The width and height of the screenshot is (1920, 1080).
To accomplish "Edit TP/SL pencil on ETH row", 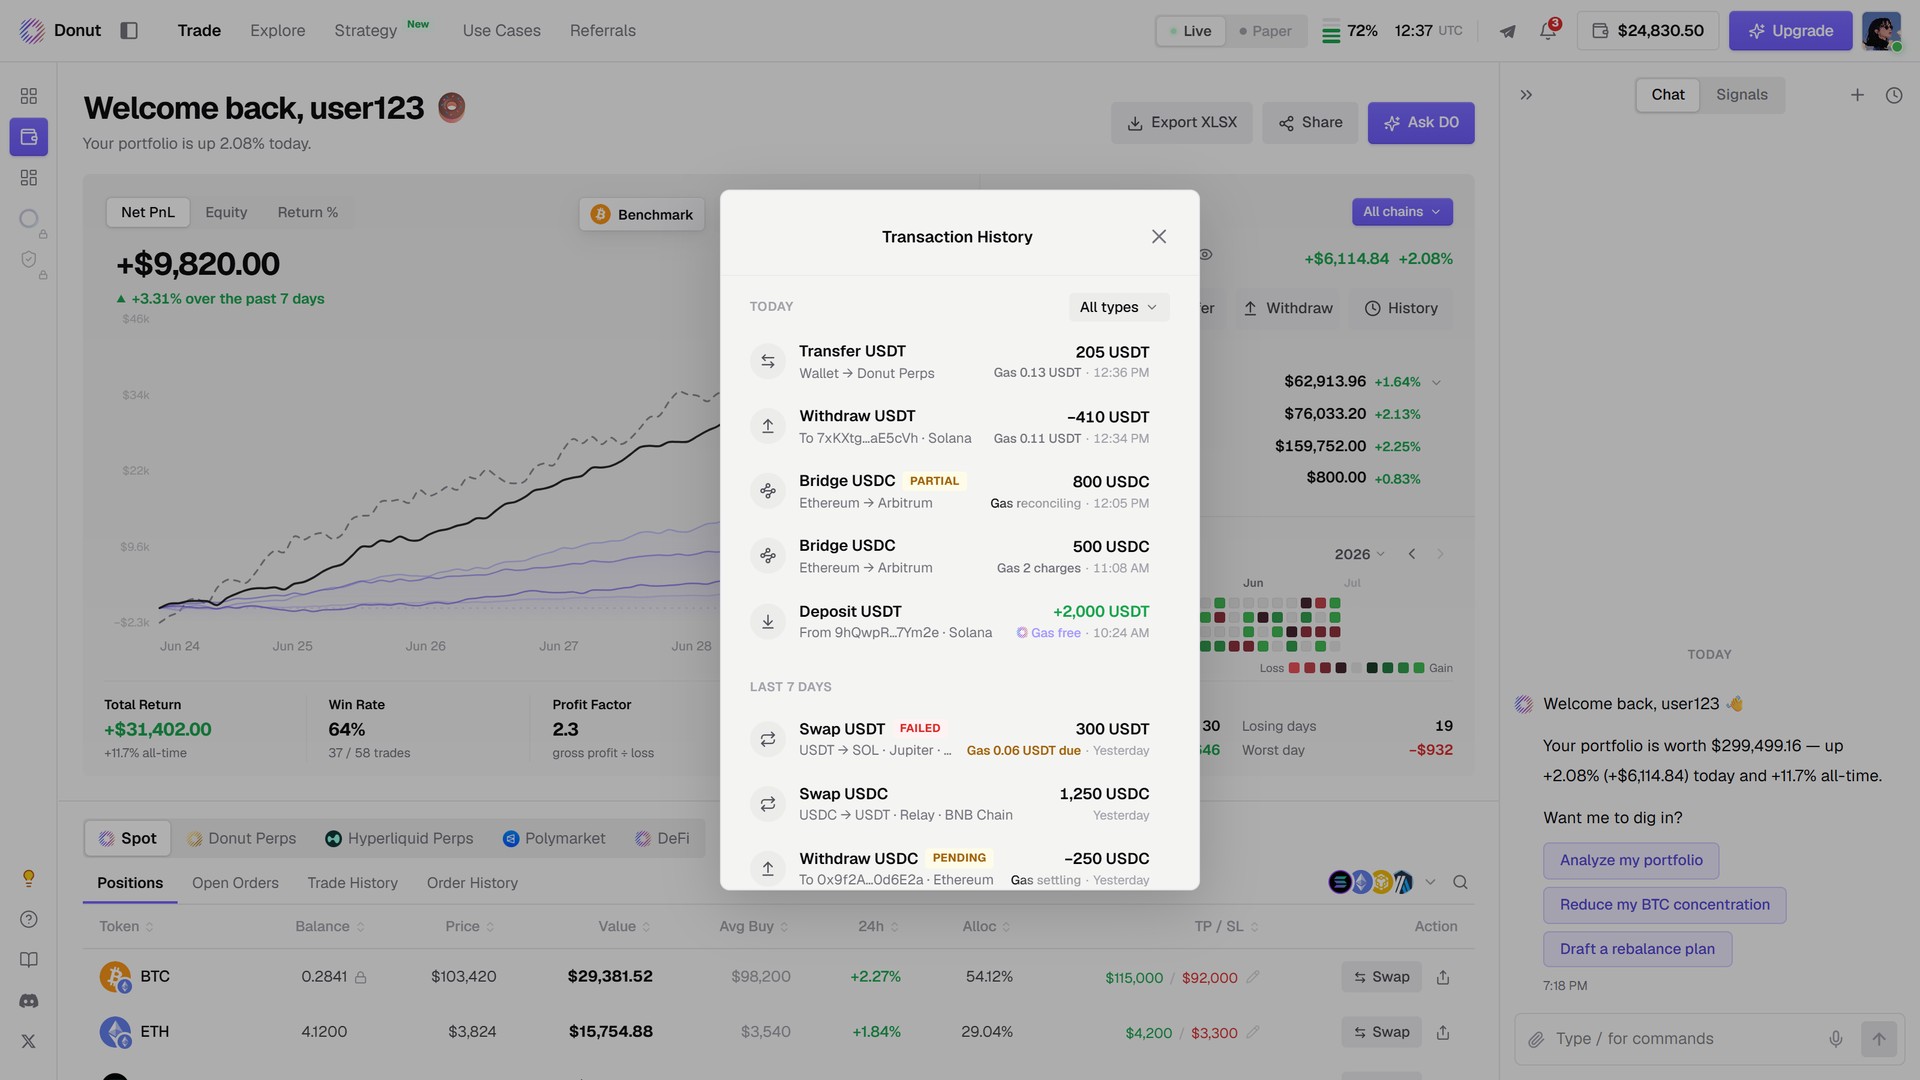I will 1253,1032.
